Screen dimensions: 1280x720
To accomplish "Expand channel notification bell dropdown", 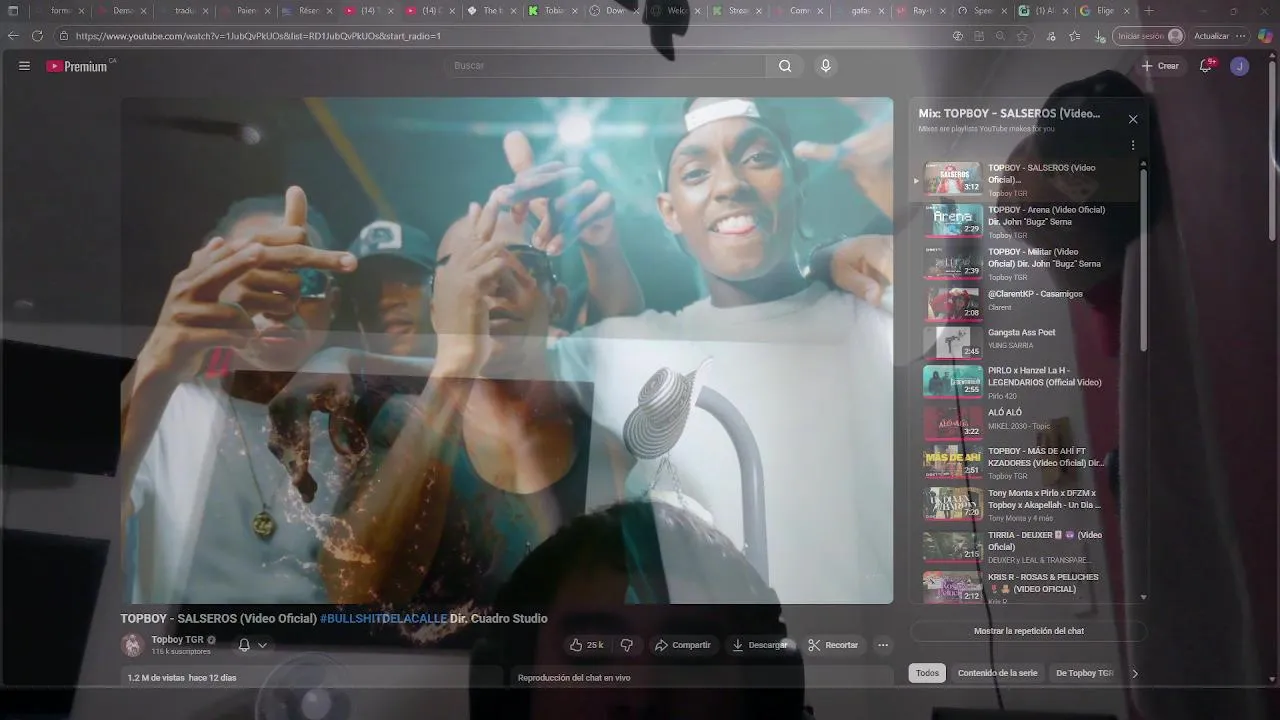I will [x=252, y=645].
